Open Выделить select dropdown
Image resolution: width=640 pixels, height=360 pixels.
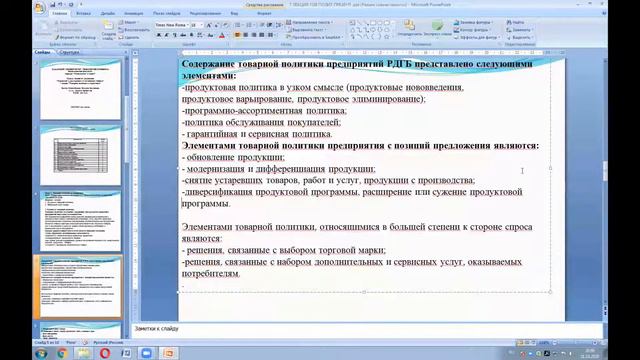point(520,37)
